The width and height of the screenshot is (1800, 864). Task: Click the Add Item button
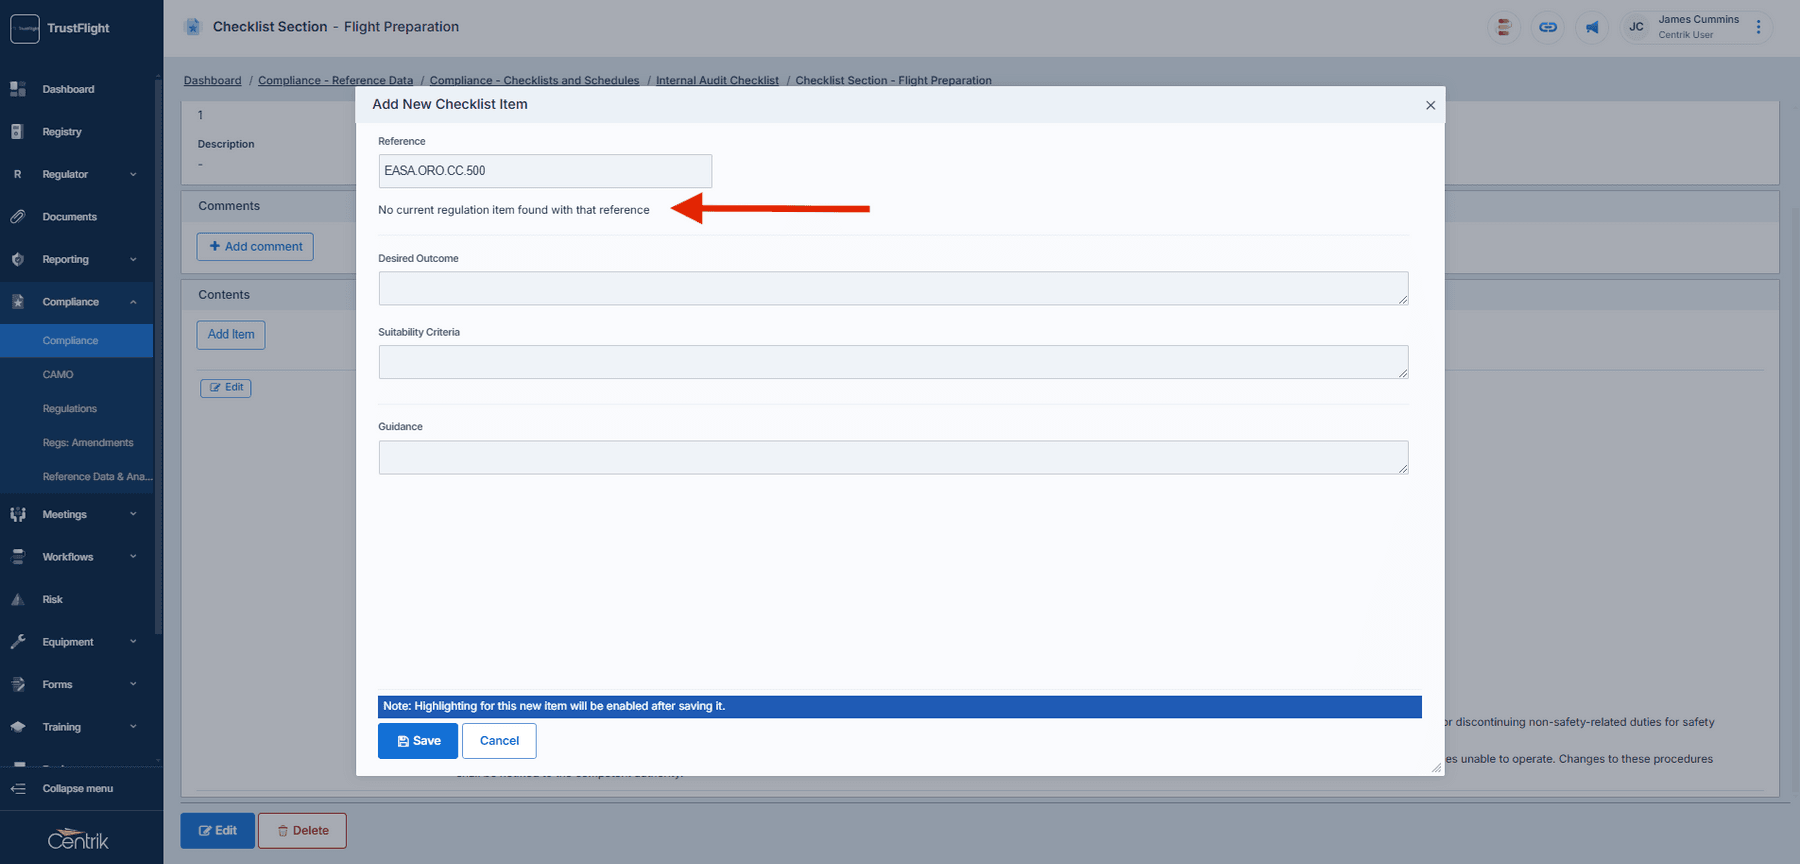click(x=231, y=335)
